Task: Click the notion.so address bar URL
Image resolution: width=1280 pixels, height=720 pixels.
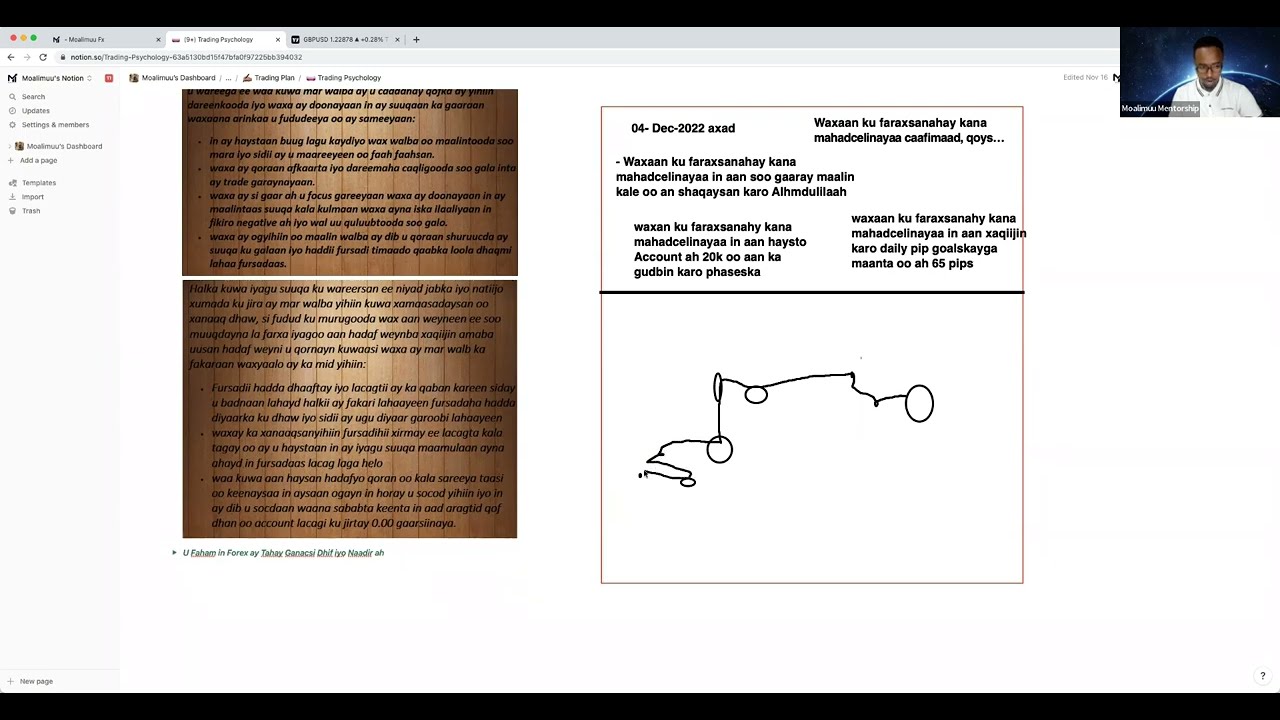Action: 186,57
